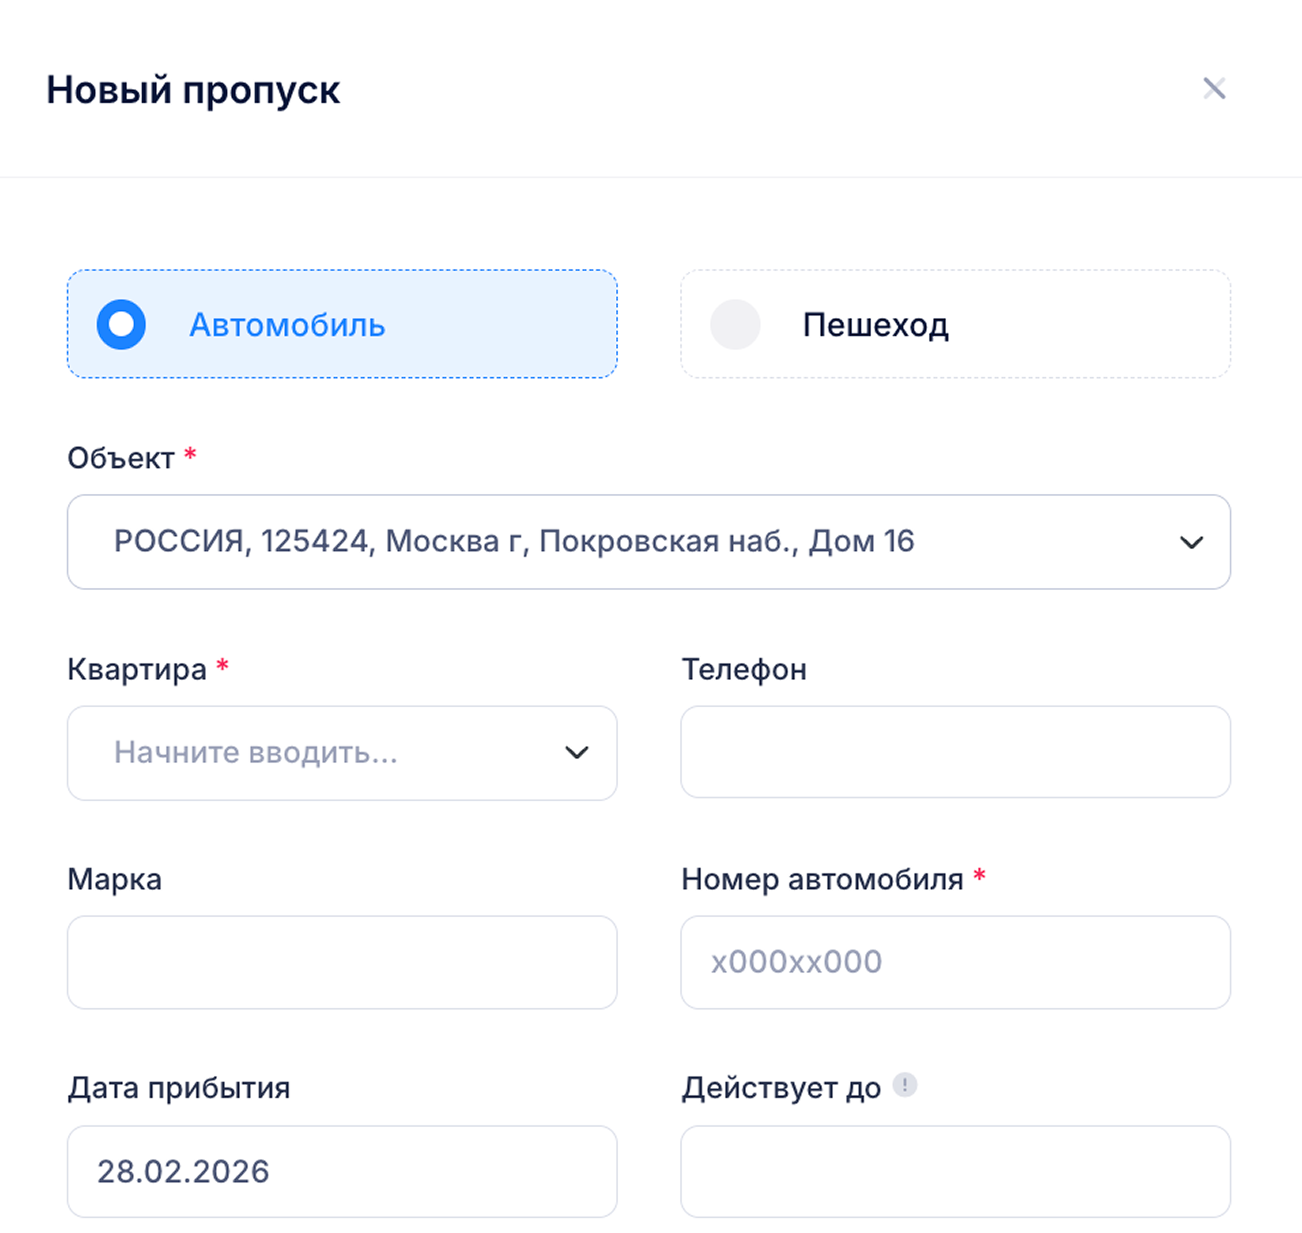The height and width of the screenshot is (1233, 1302).
Task: Focus the Марка text field
Action: click(x=342, y=962)
